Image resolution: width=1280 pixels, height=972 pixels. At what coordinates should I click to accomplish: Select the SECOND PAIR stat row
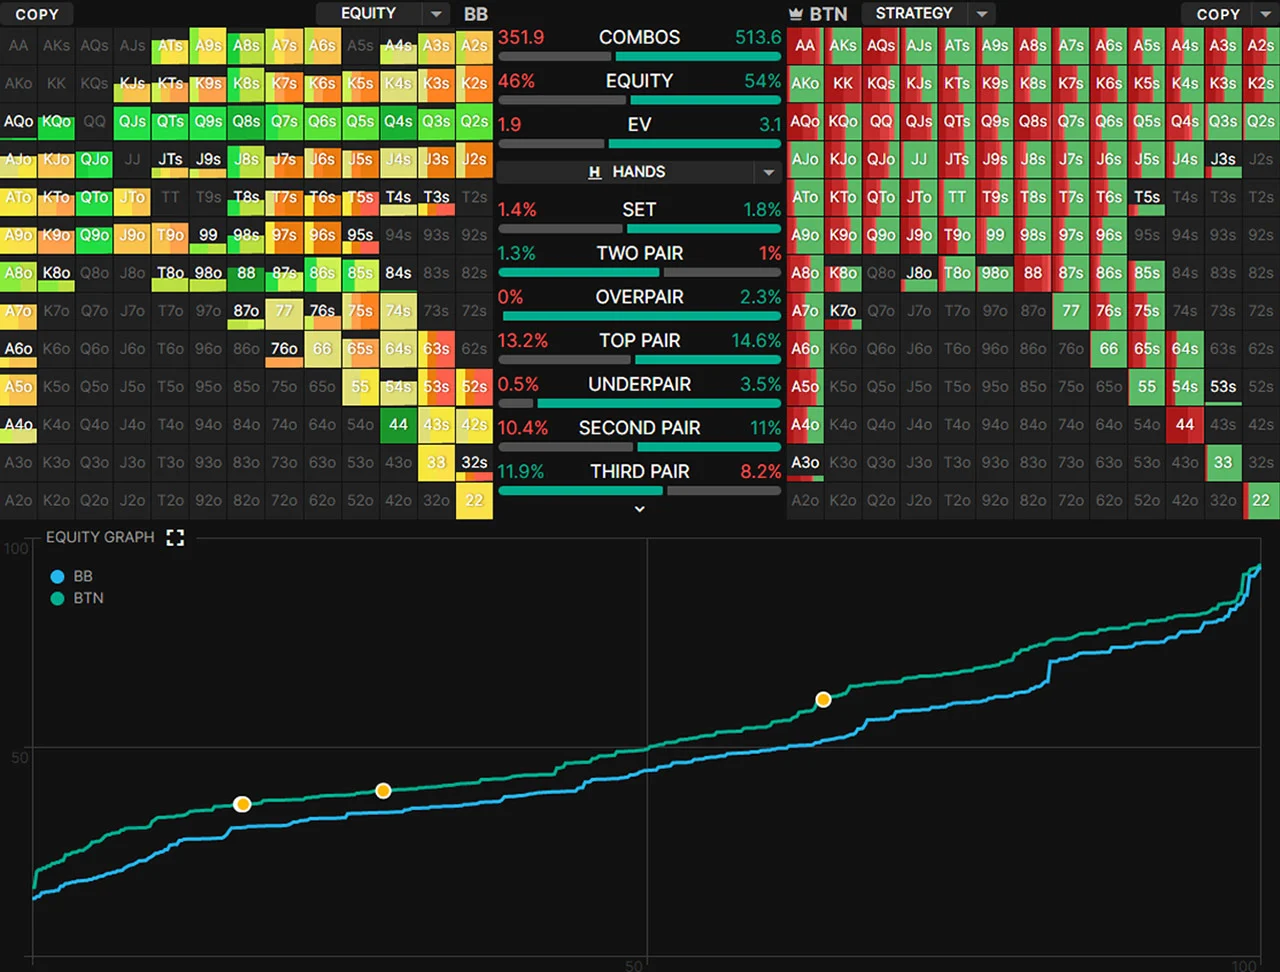[x=640, y=427]
